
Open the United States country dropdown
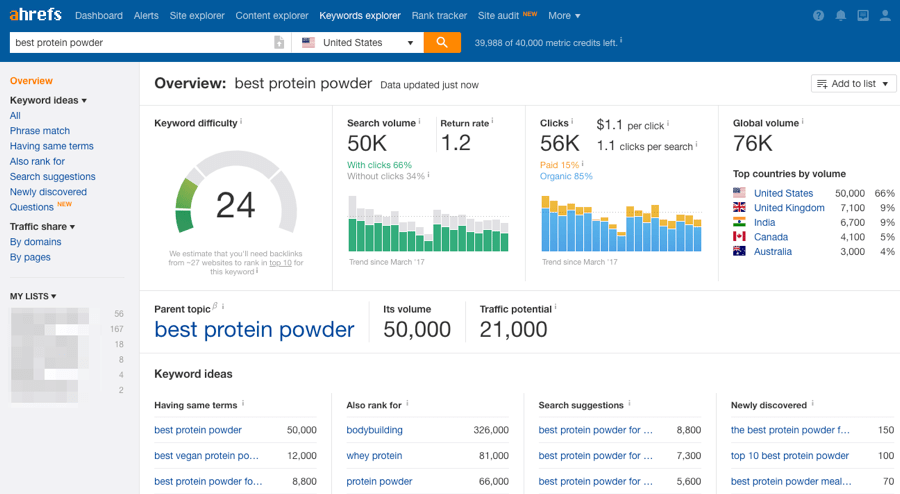357,43
